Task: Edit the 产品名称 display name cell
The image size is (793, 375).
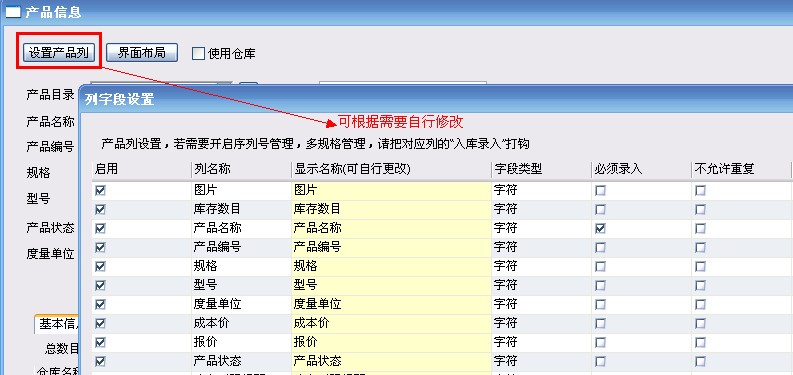Action: pyautogui.click(x=391, y=228)
